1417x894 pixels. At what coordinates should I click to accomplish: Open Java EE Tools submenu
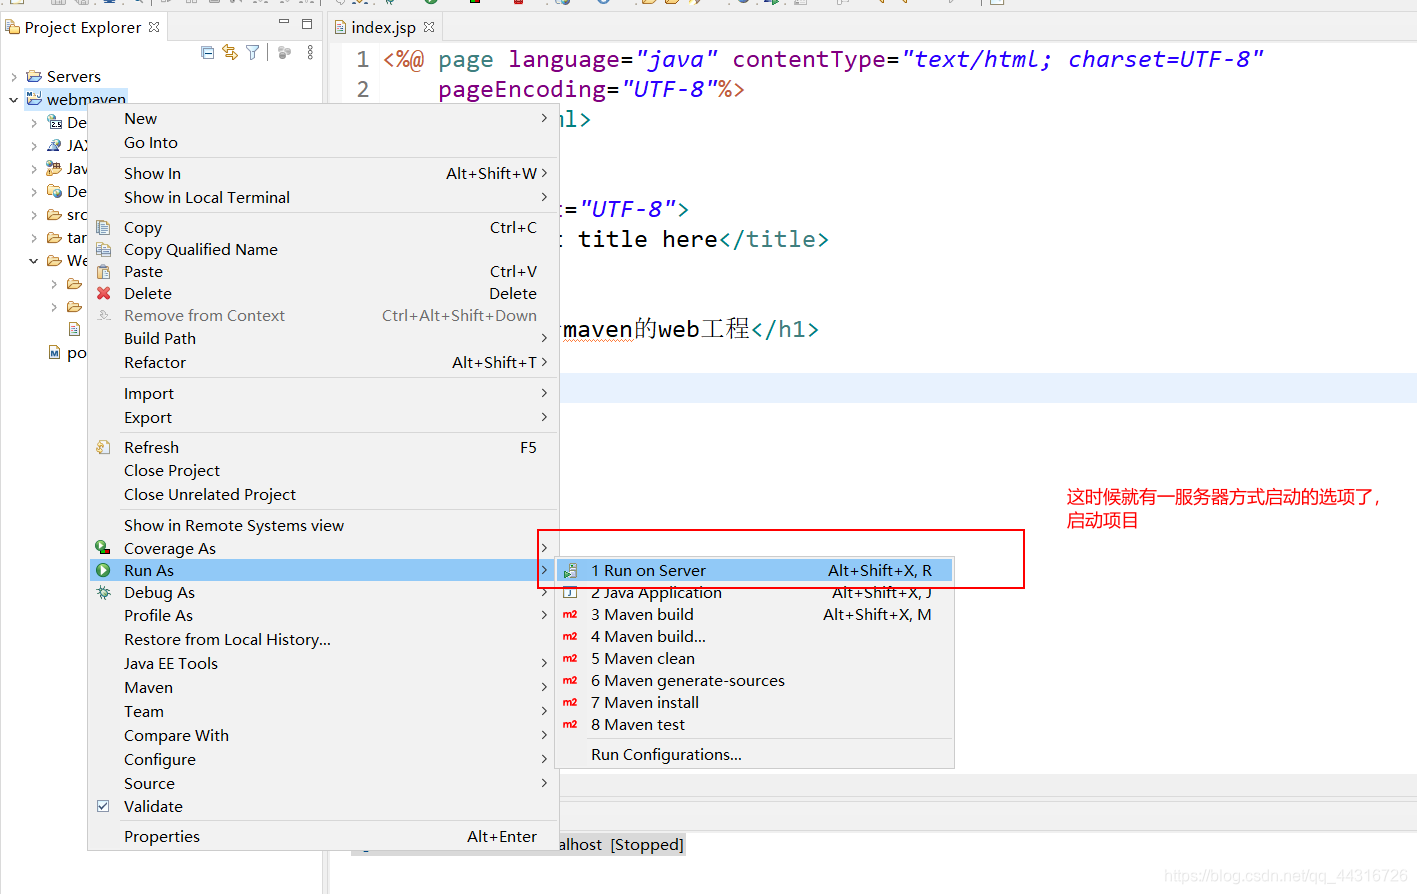click(323, 663)
